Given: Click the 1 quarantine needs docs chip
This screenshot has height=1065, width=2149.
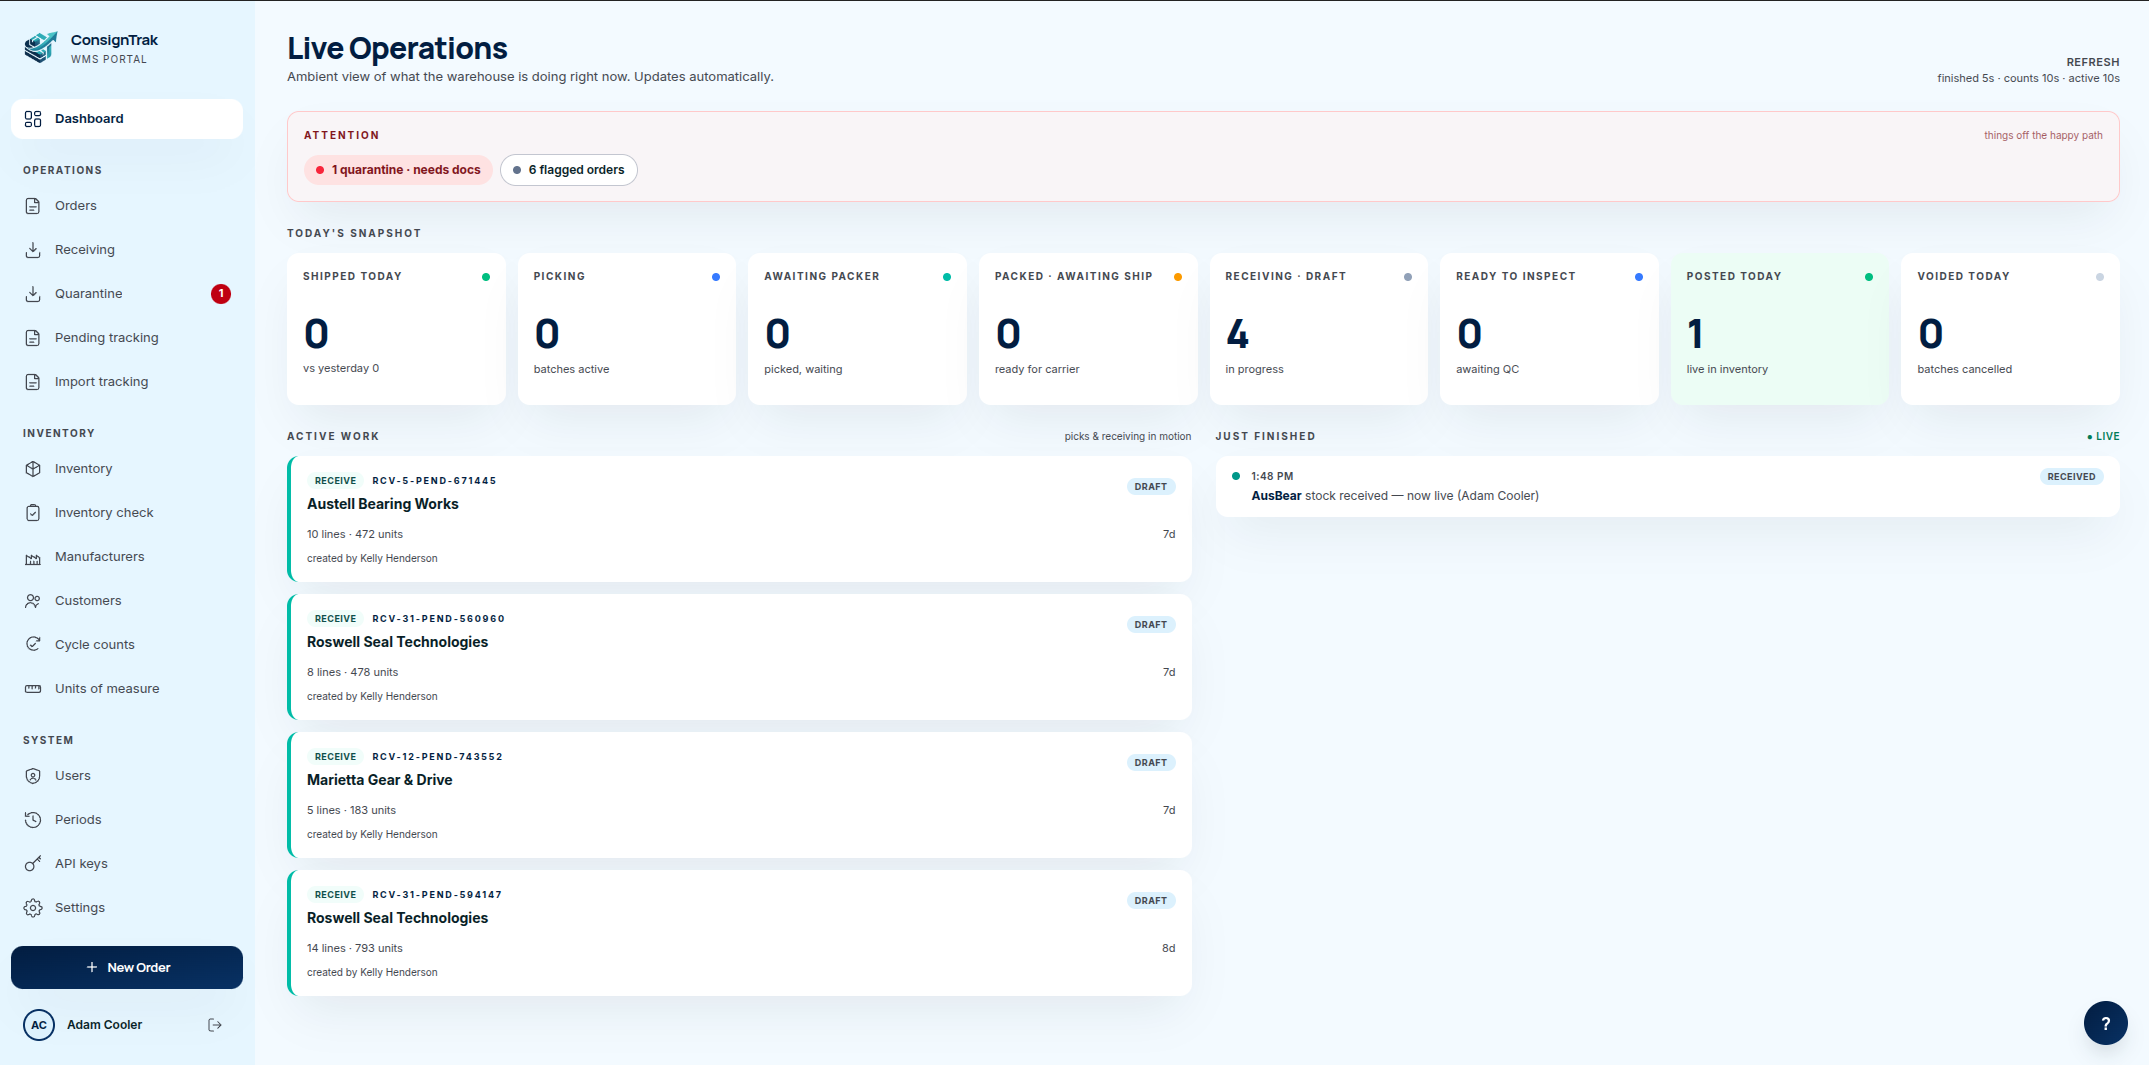Looking at the screenshot, I should (x=398, y=170).
